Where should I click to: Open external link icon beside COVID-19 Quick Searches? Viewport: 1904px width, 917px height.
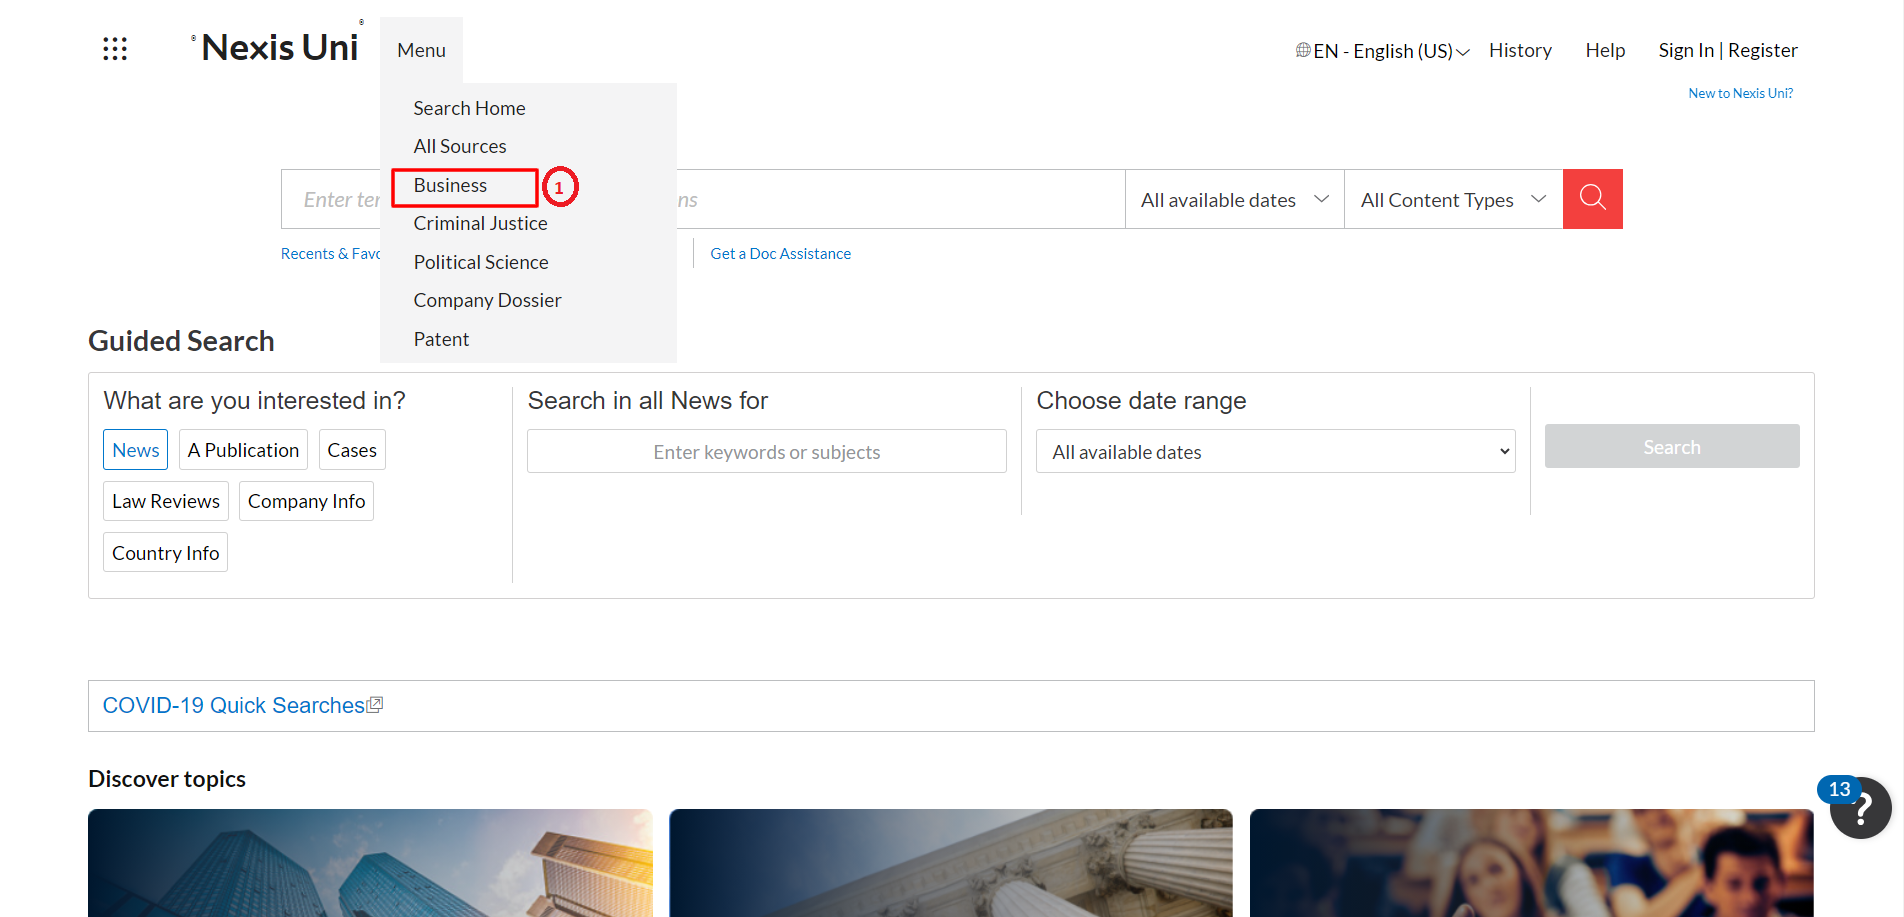[375, 705]
